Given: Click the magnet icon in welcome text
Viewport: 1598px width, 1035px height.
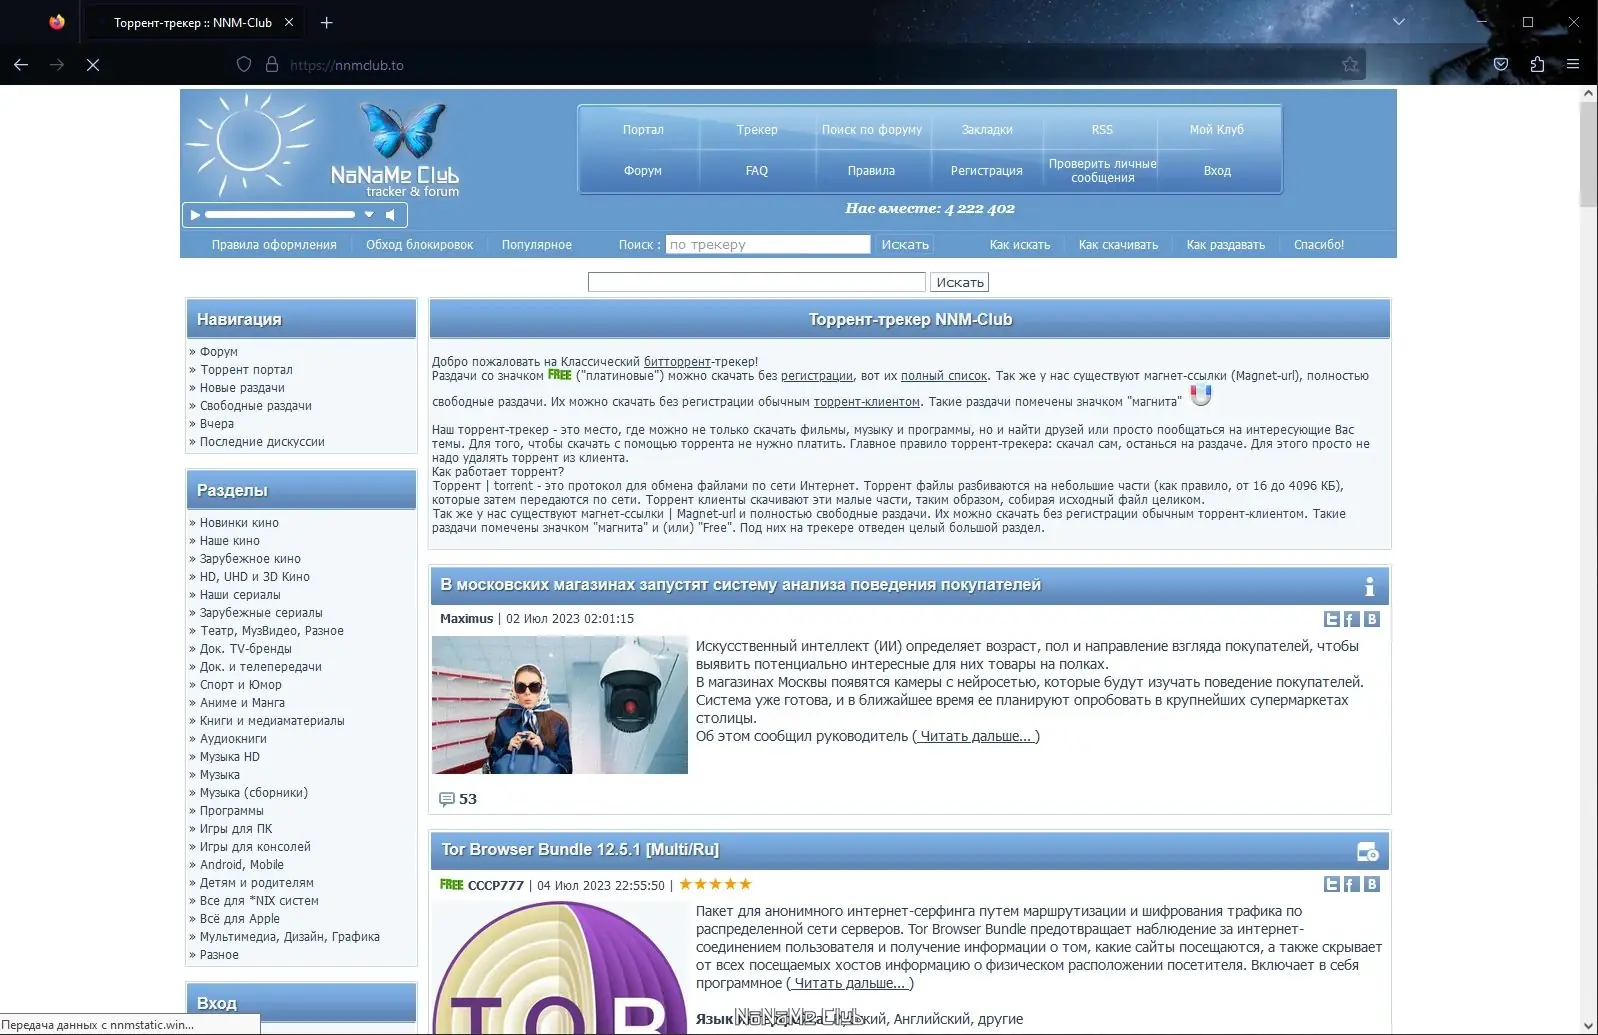Looking at the screenshot, I should [1201, 396].
